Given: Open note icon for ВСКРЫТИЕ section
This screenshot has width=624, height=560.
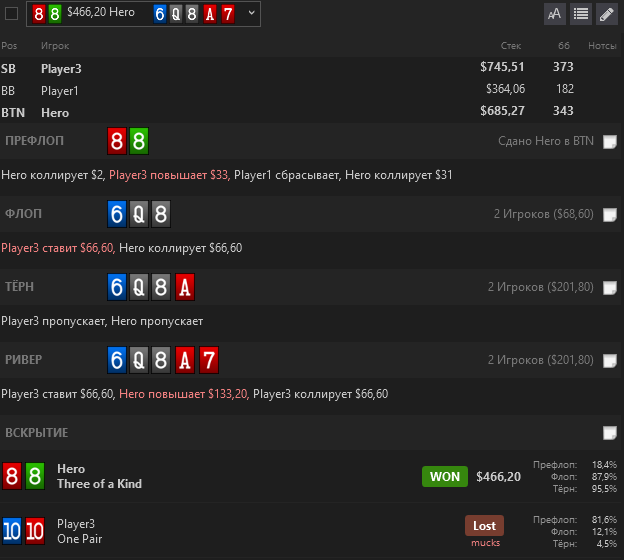Looking at the screenshot, I should point(610,433).
